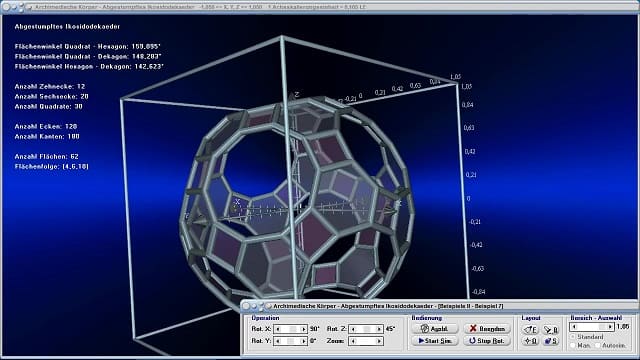Click the Zoom slider track
This screenshot has height=360, width=640.
coord(366,341)
